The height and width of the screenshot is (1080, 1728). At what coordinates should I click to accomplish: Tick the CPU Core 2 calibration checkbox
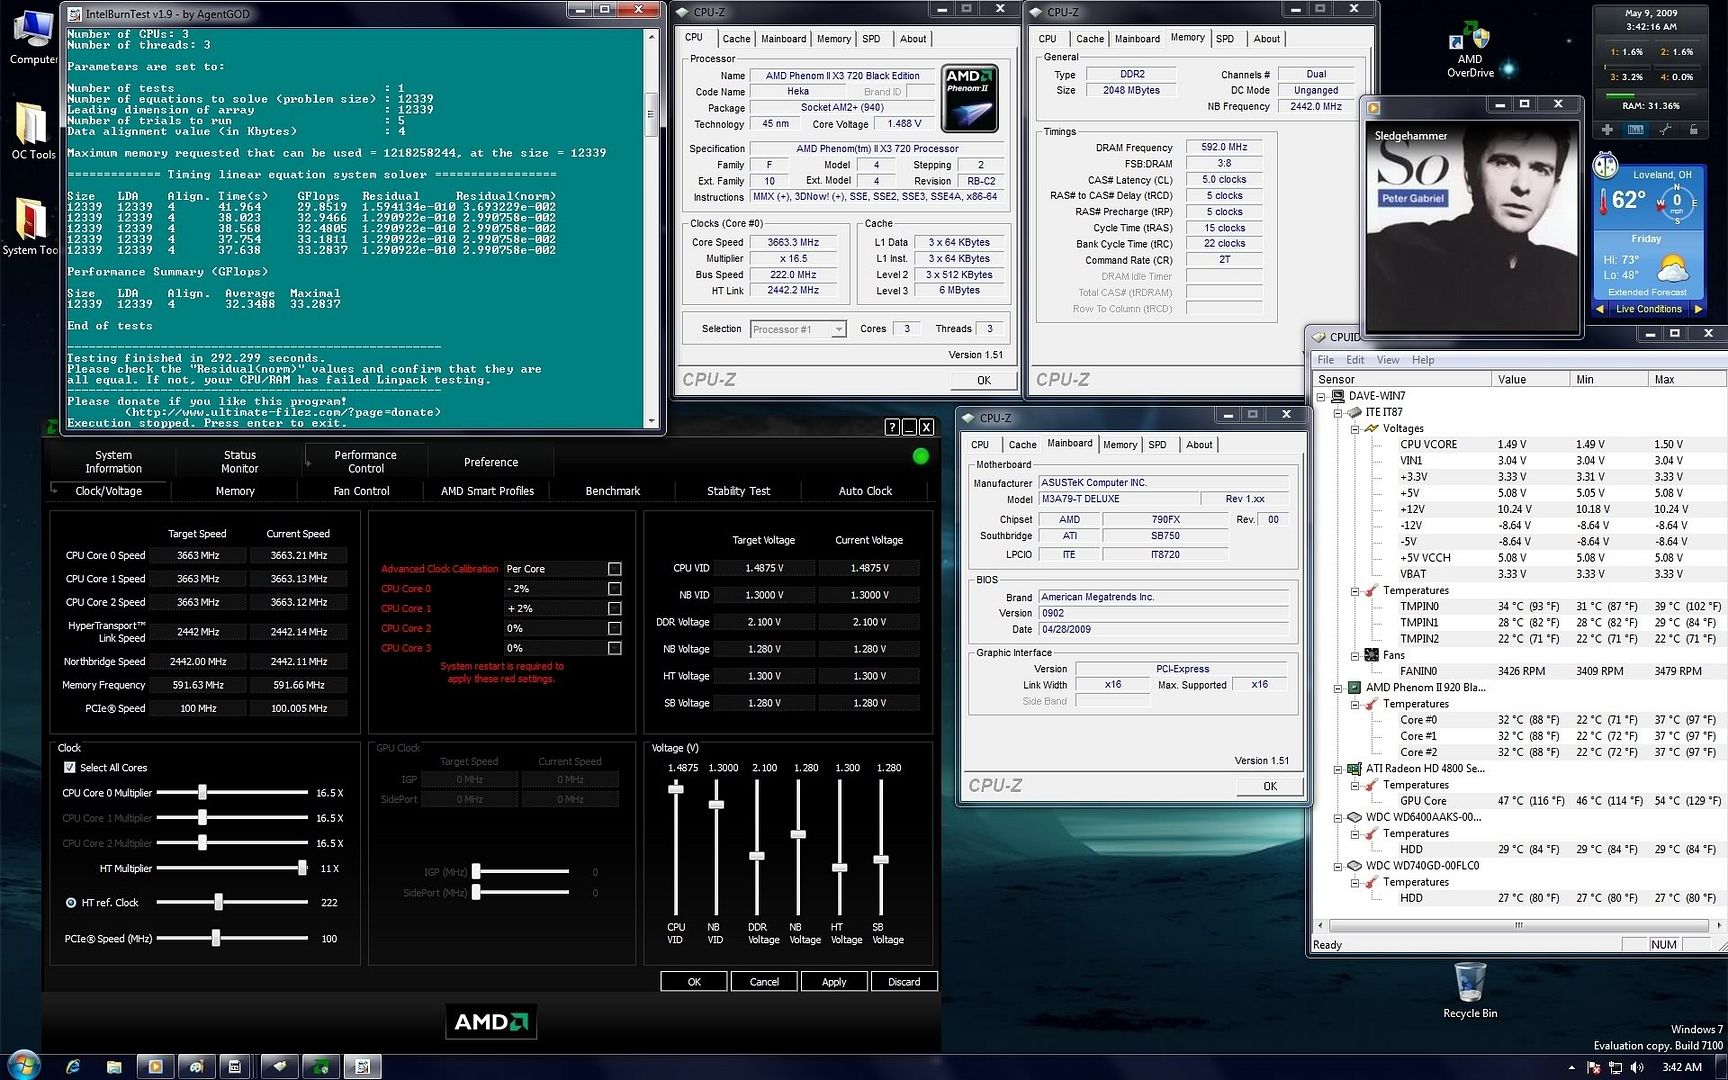(x=614, y=629)
